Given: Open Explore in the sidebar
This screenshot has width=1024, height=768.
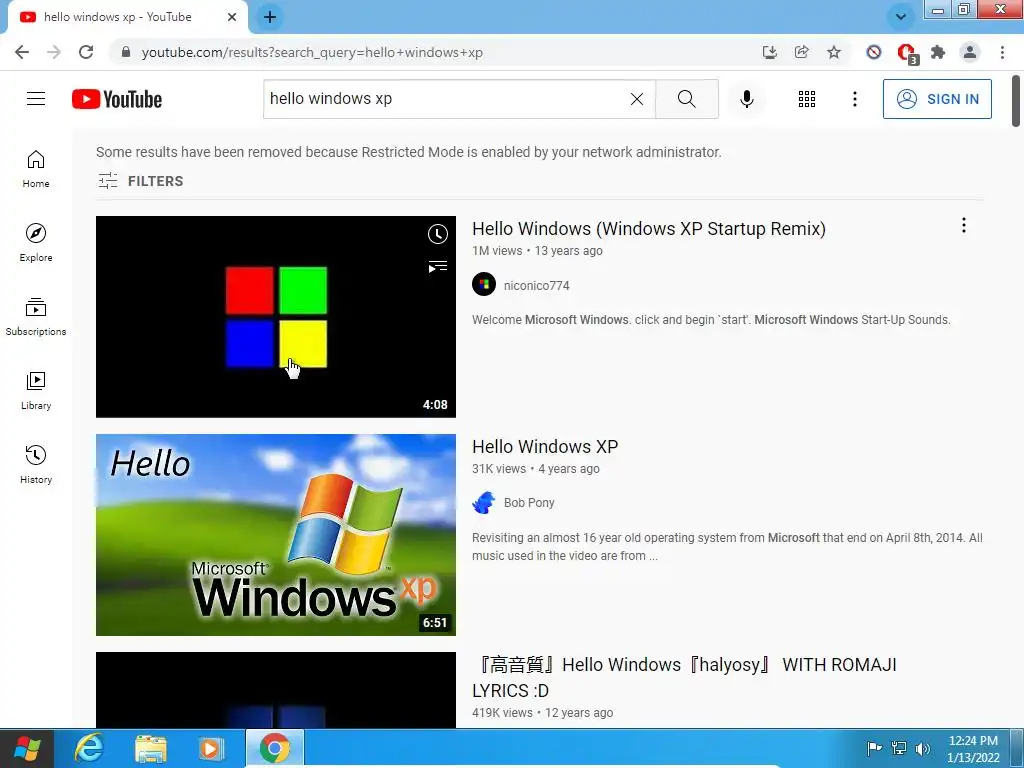Looking at the screenshot, I should coord(36,243).
